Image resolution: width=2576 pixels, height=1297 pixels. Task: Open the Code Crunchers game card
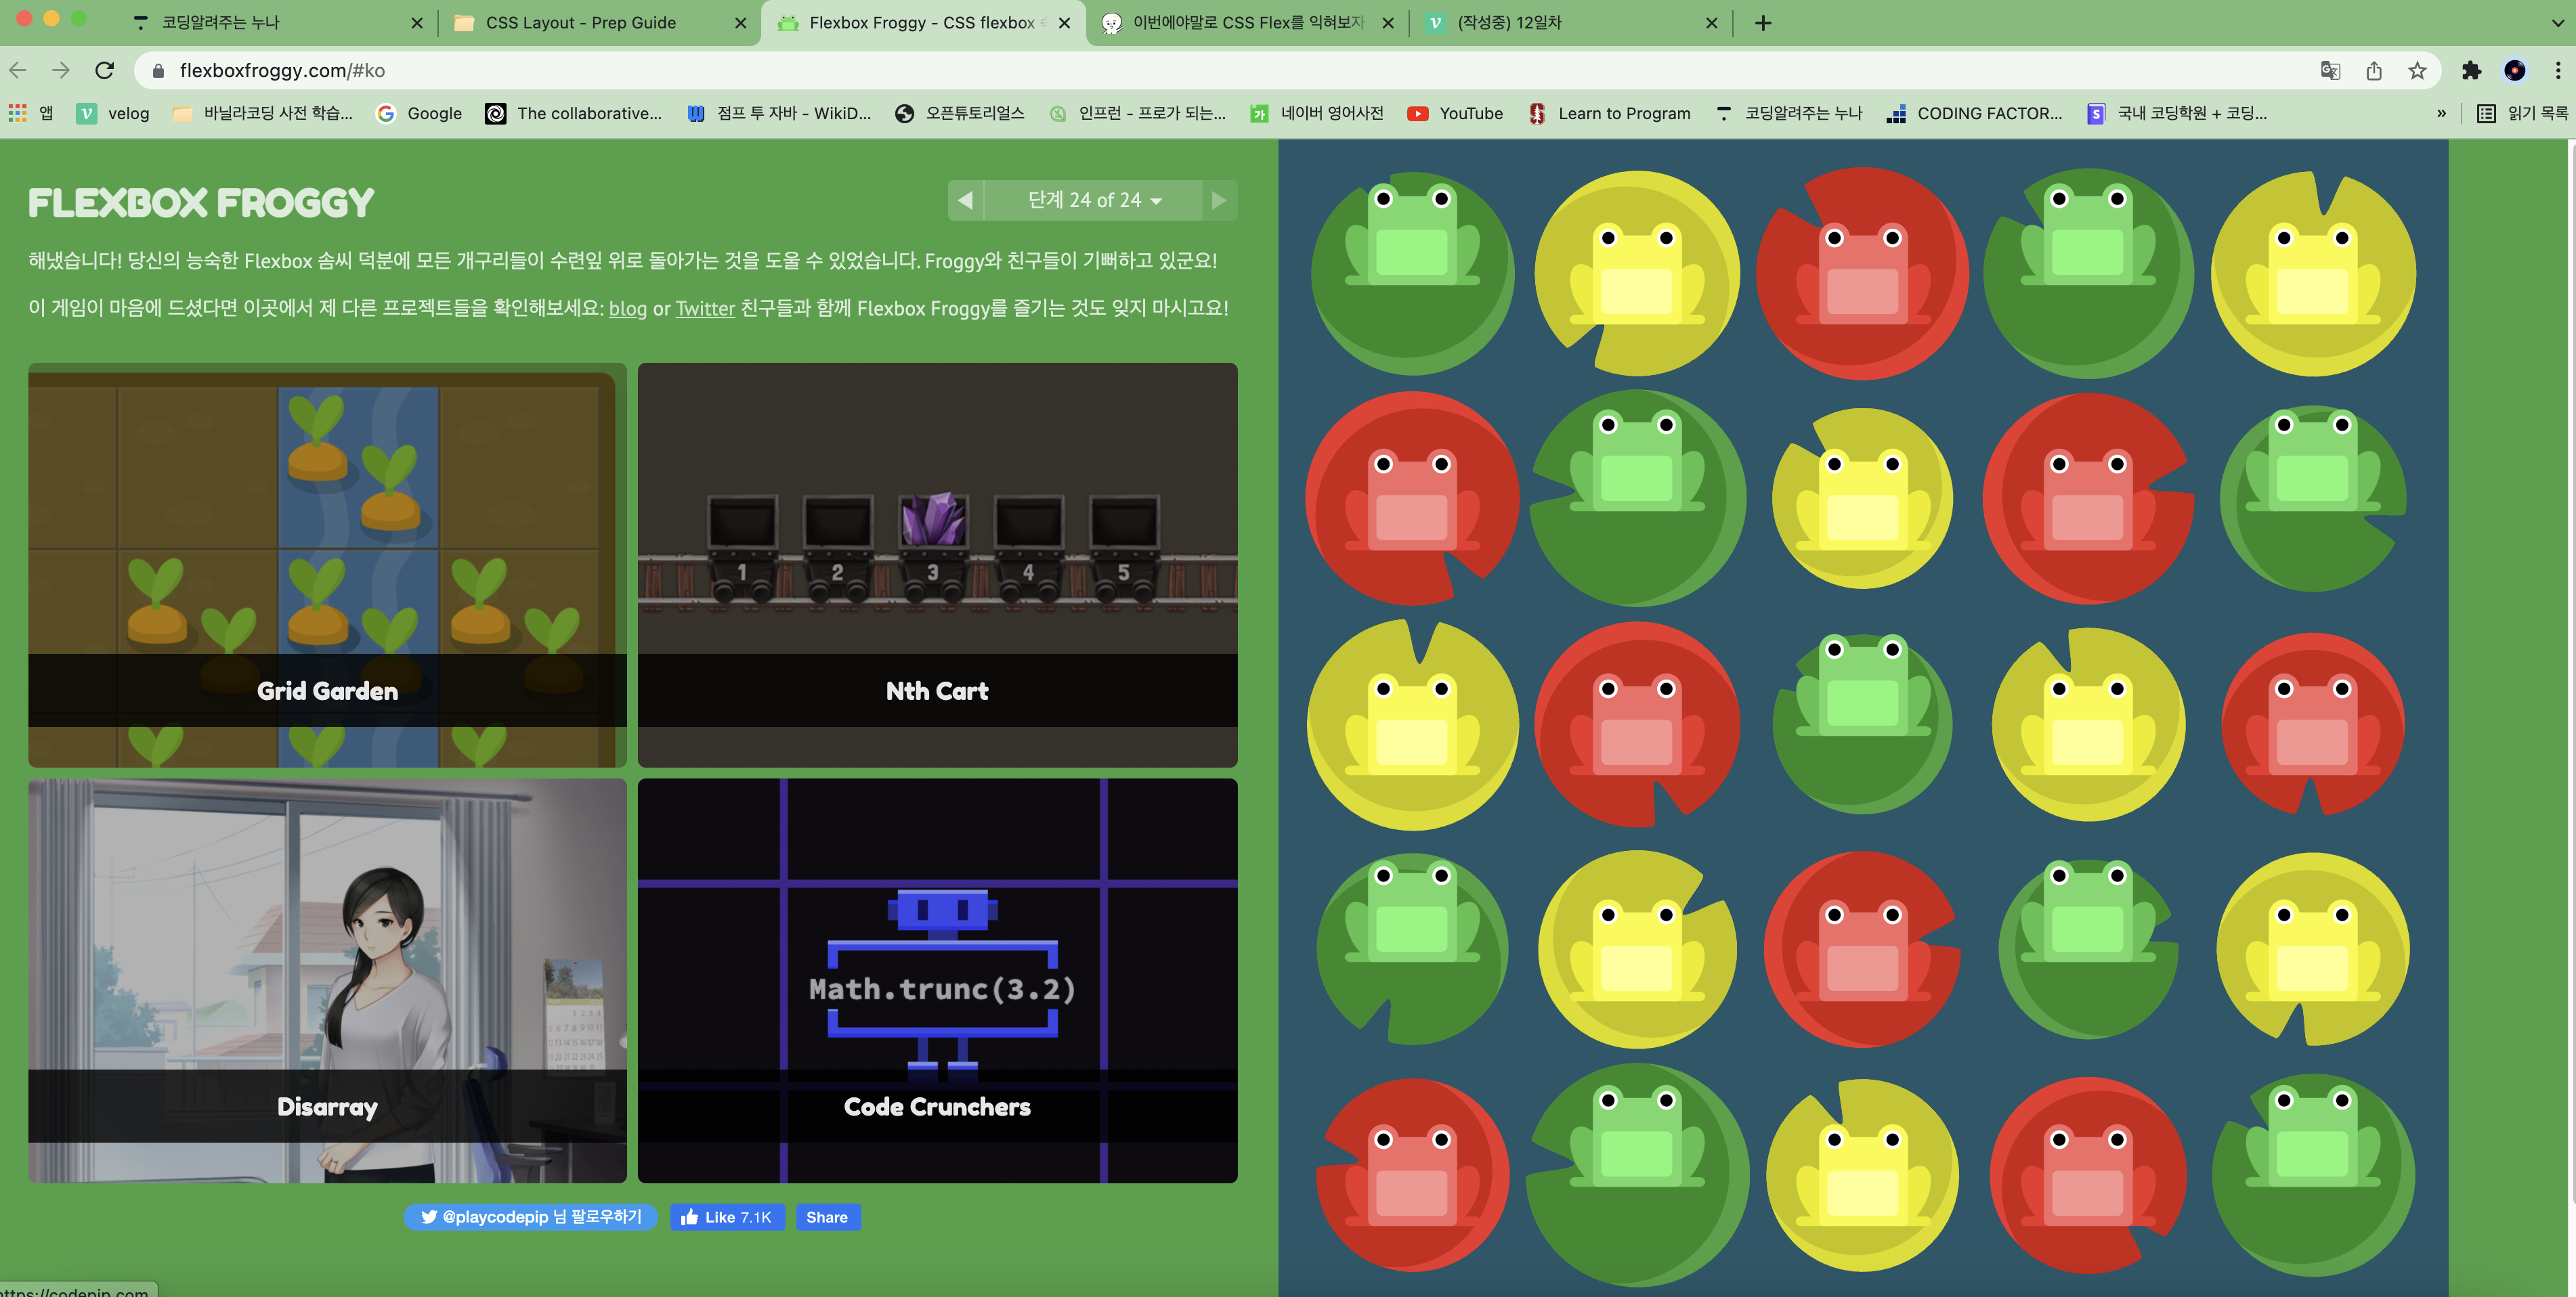click(x=937, y=981)
